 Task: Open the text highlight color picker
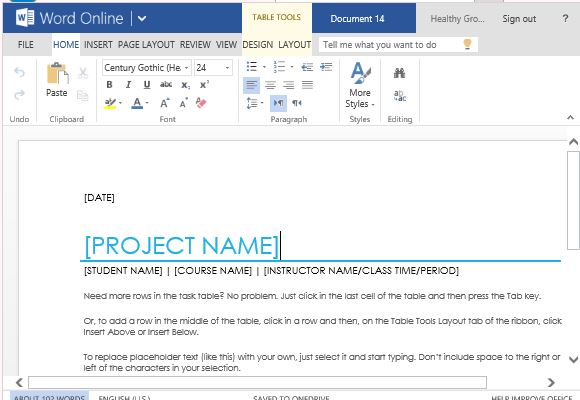[x=120, y=103]
